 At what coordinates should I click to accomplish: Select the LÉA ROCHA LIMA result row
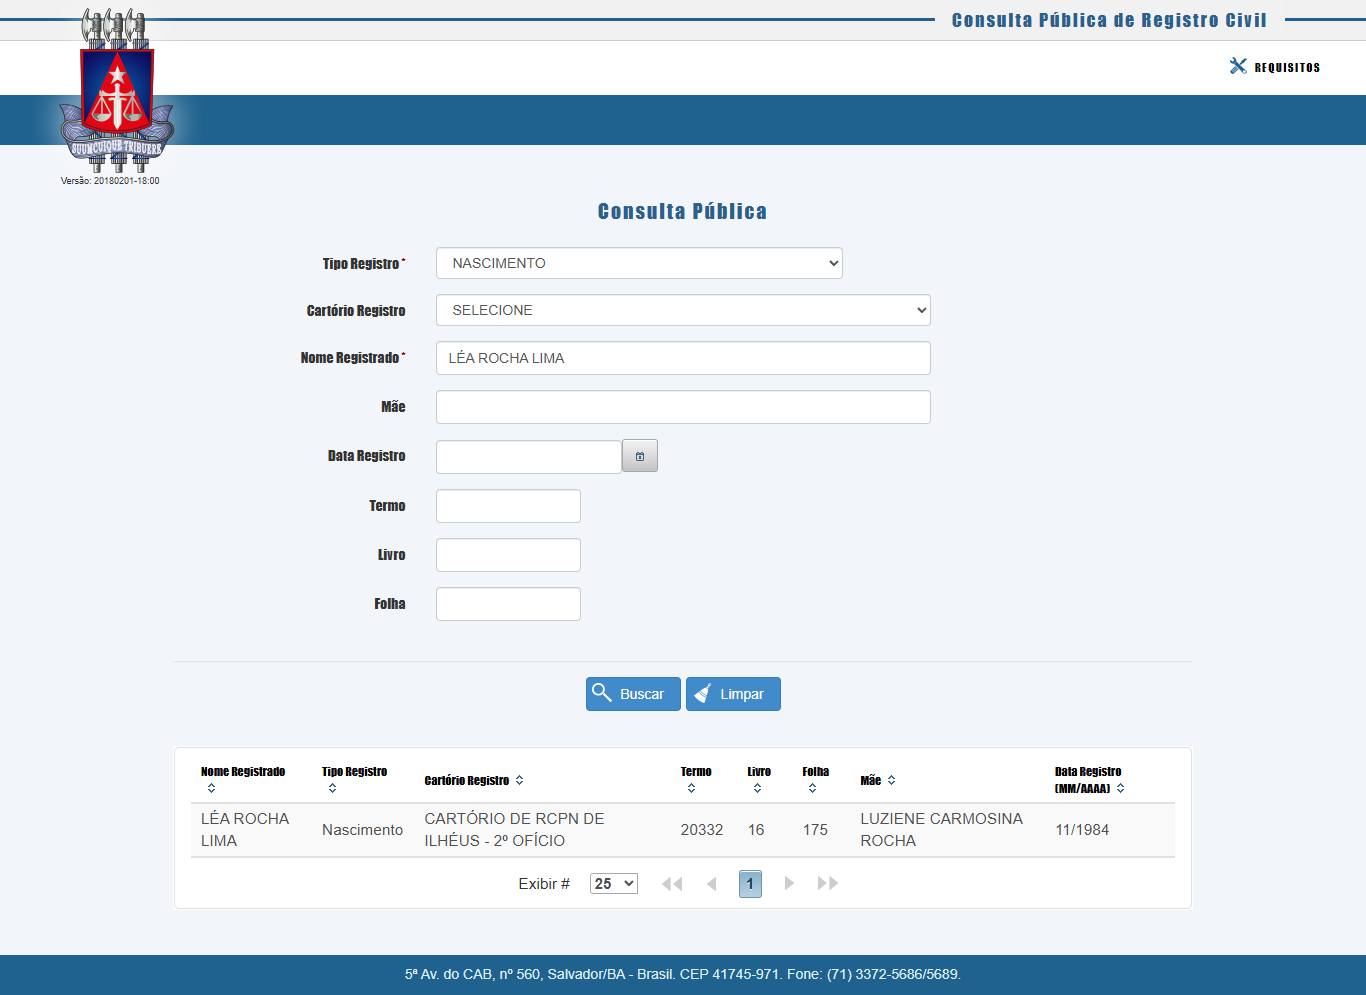(683, 830)
